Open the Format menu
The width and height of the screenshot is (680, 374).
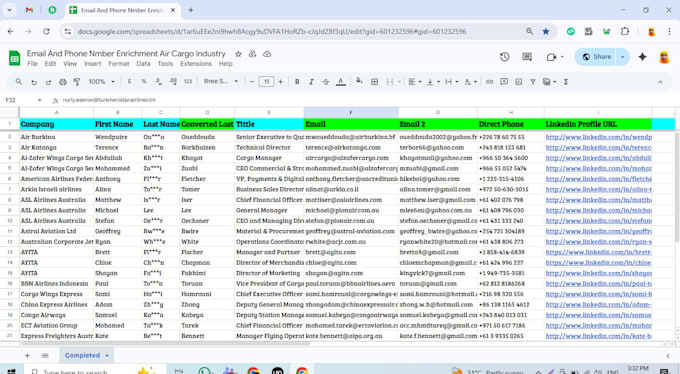pyautogui.click(x=119, y=64)
